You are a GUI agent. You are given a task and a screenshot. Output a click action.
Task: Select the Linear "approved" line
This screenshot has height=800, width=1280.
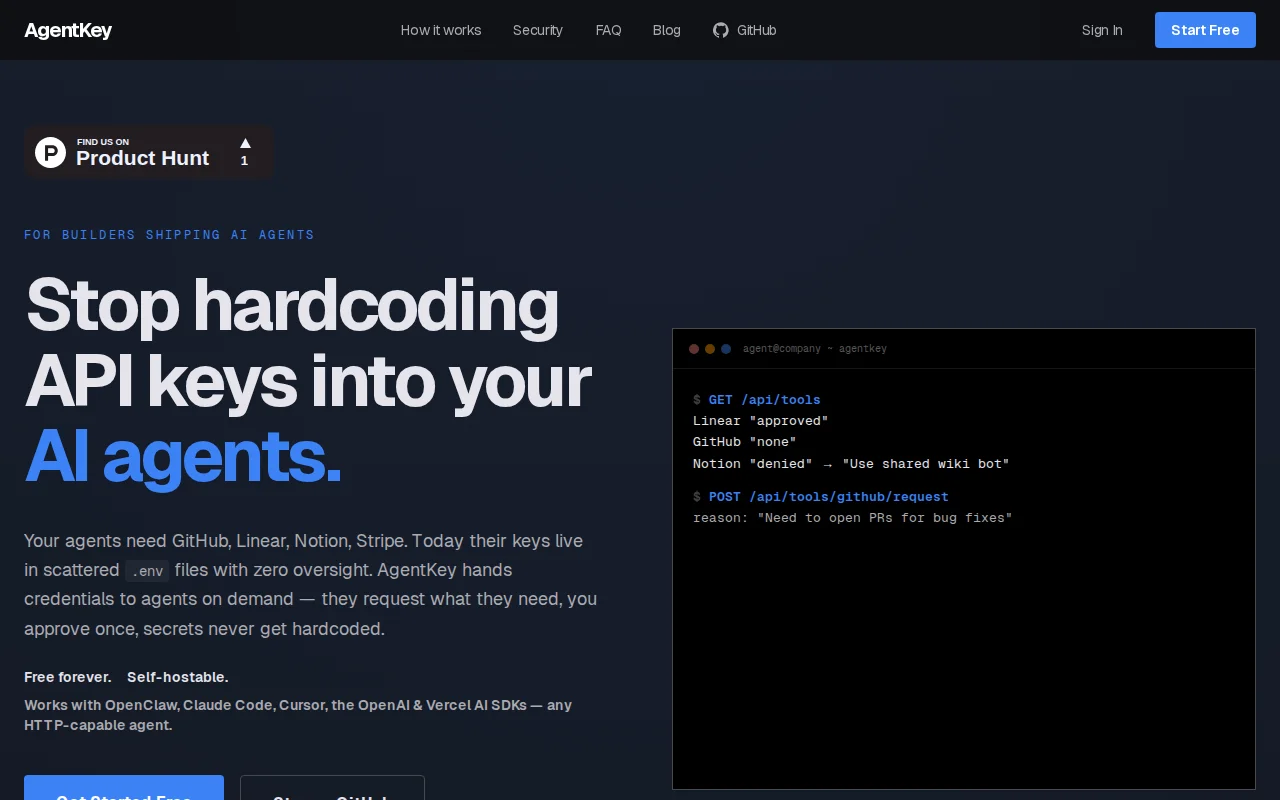(761, 421)
